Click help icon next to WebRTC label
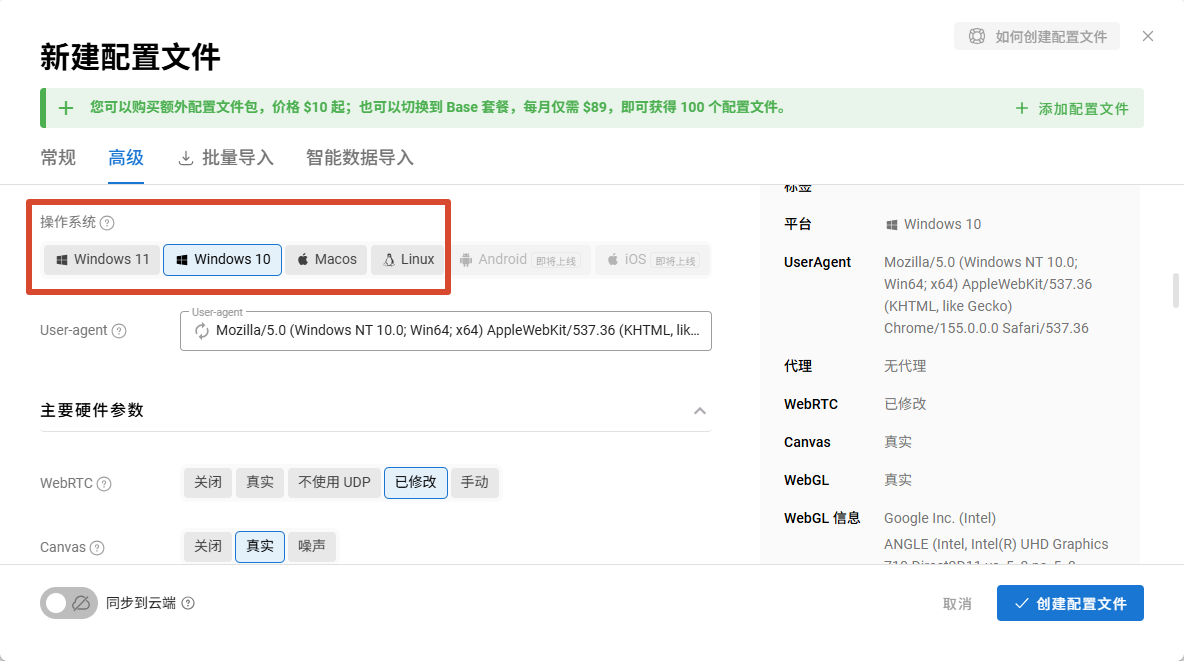 [x=104, y=483]
